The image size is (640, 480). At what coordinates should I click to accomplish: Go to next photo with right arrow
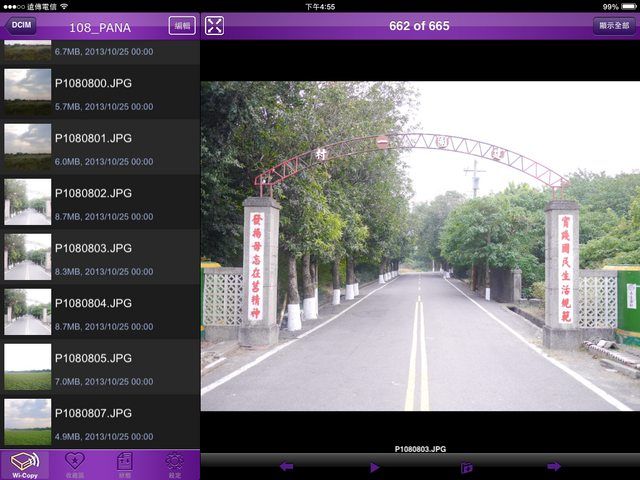click(553, 466)
